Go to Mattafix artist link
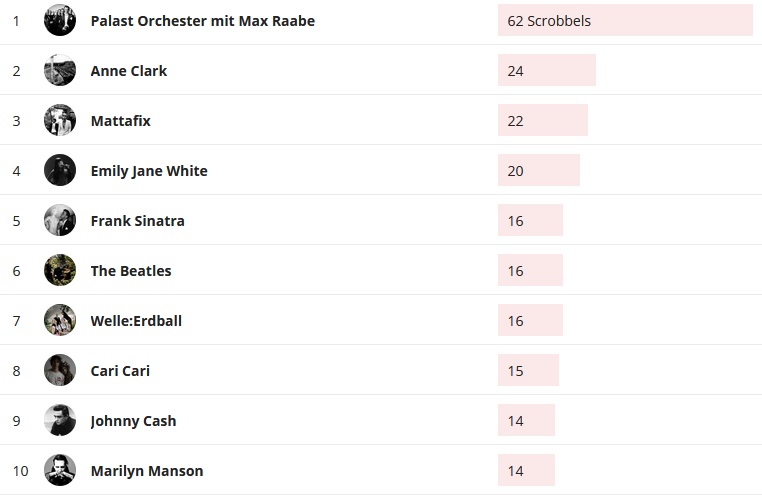Viewport: 762px width, 495px height. (x=120, y=121)
